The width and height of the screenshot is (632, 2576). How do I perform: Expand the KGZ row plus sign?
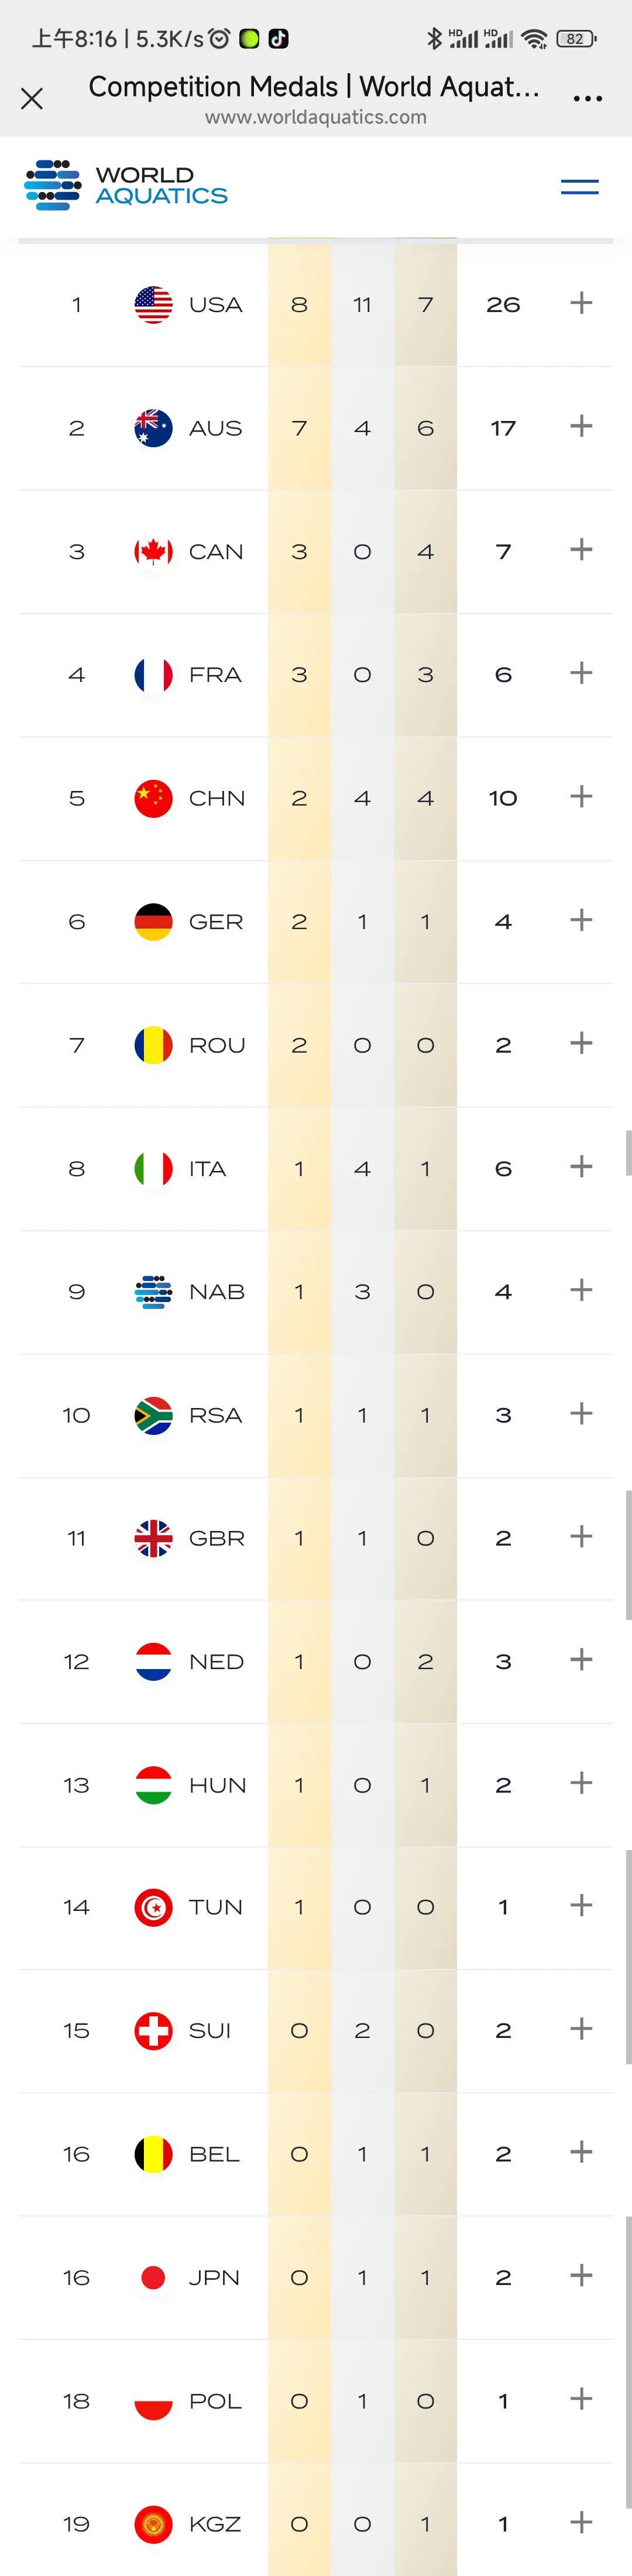pos(581,2523)
